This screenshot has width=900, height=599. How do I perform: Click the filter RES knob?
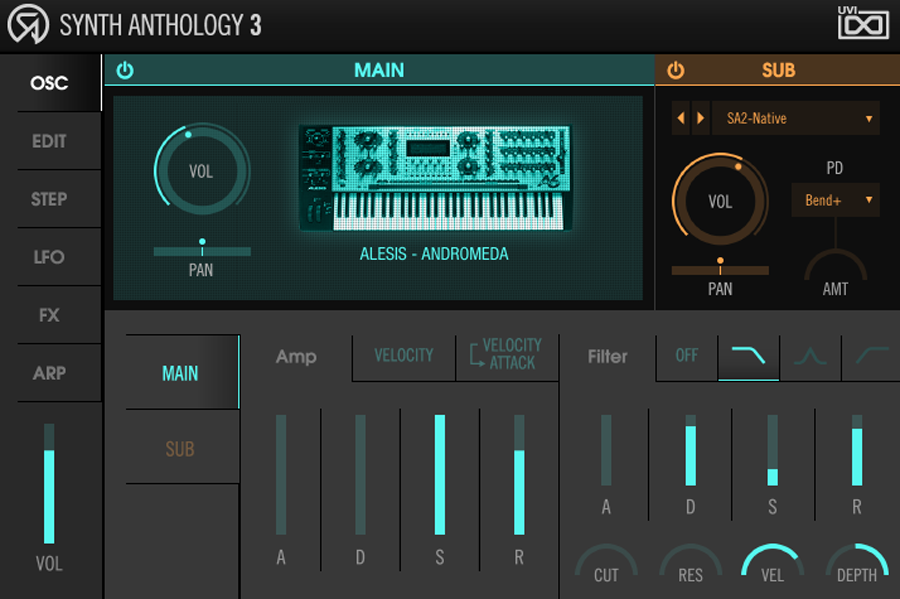[690, 565]
